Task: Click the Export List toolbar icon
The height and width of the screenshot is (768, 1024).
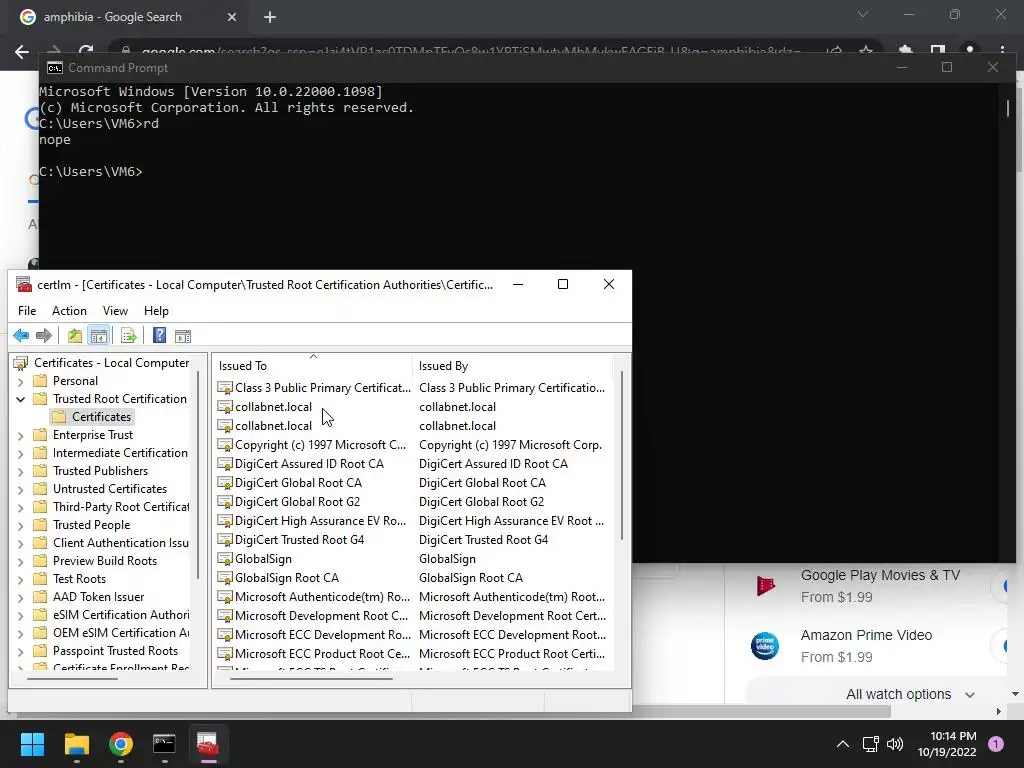Action: point(129,336)
